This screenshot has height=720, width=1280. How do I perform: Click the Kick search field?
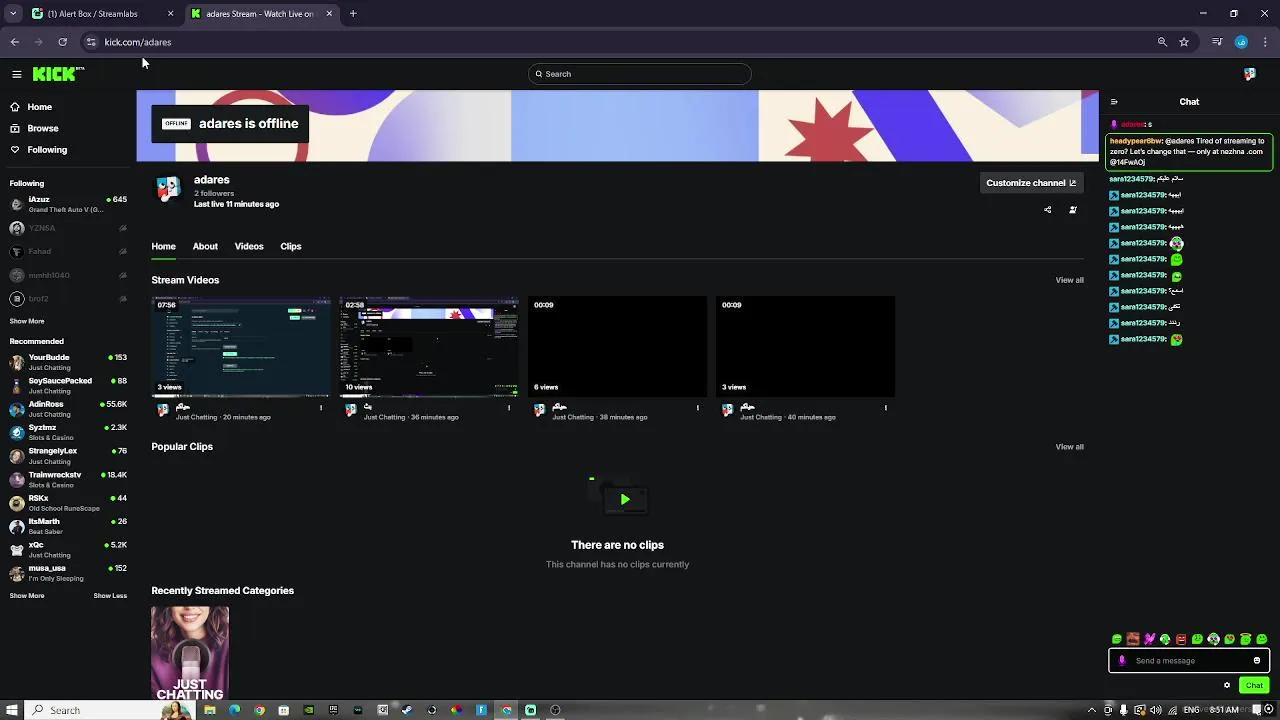640,74
